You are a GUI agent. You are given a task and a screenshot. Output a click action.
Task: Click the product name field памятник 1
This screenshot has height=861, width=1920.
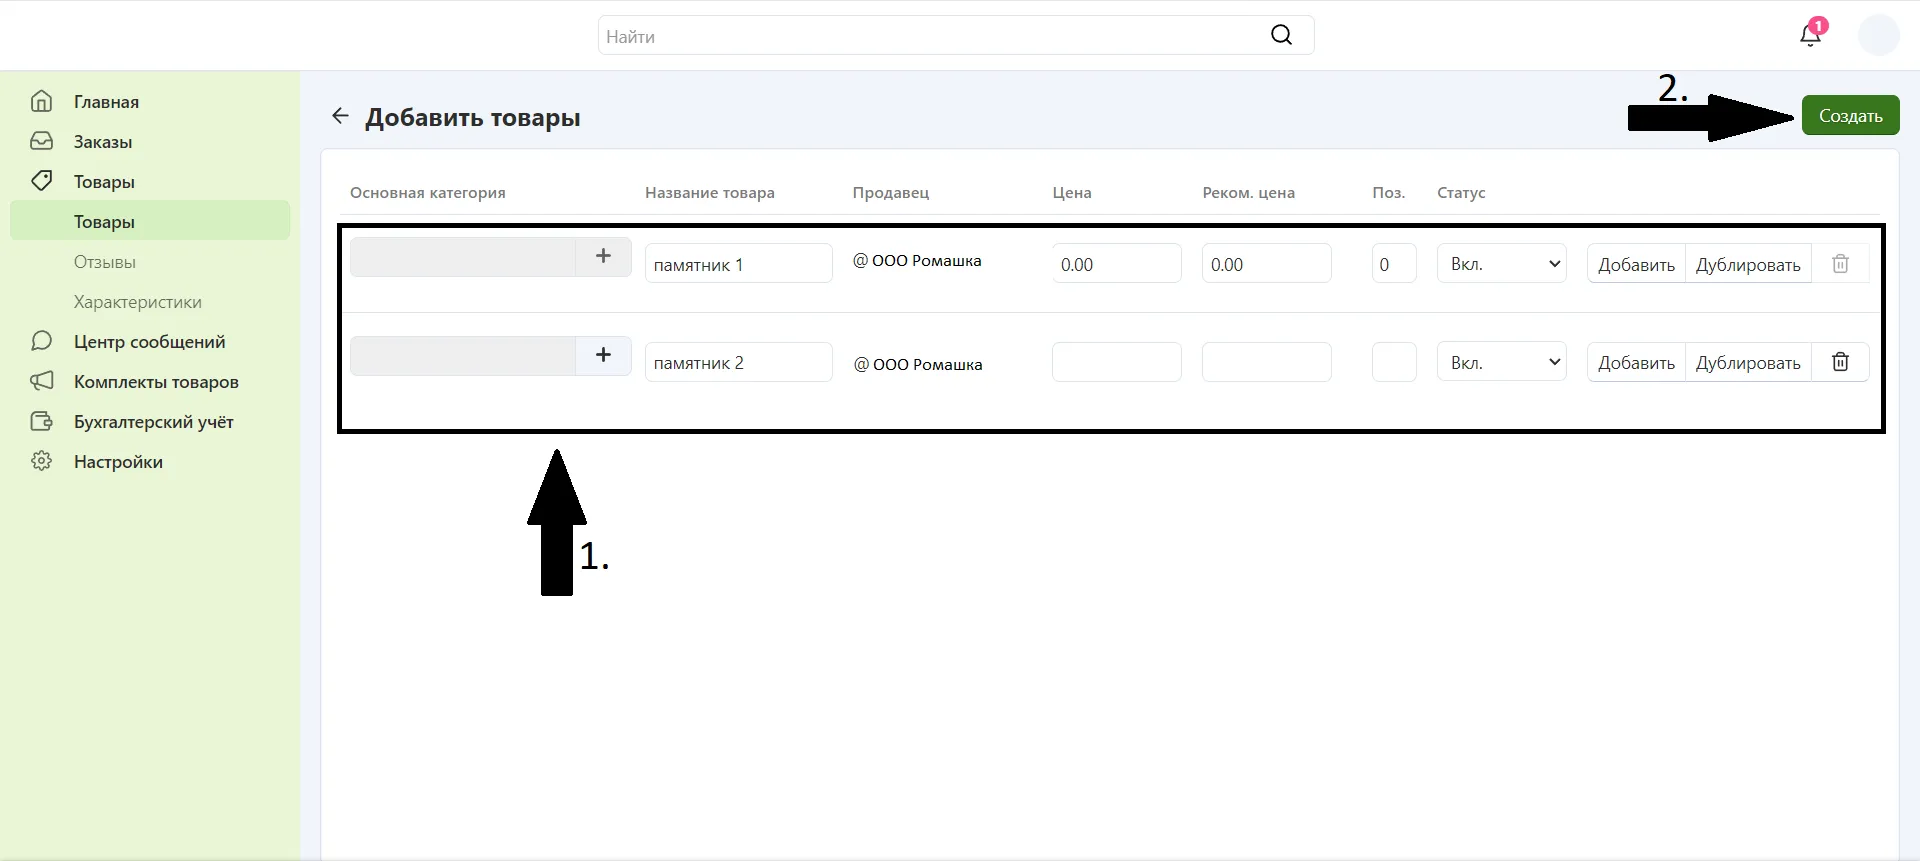(x=738, y=264)
